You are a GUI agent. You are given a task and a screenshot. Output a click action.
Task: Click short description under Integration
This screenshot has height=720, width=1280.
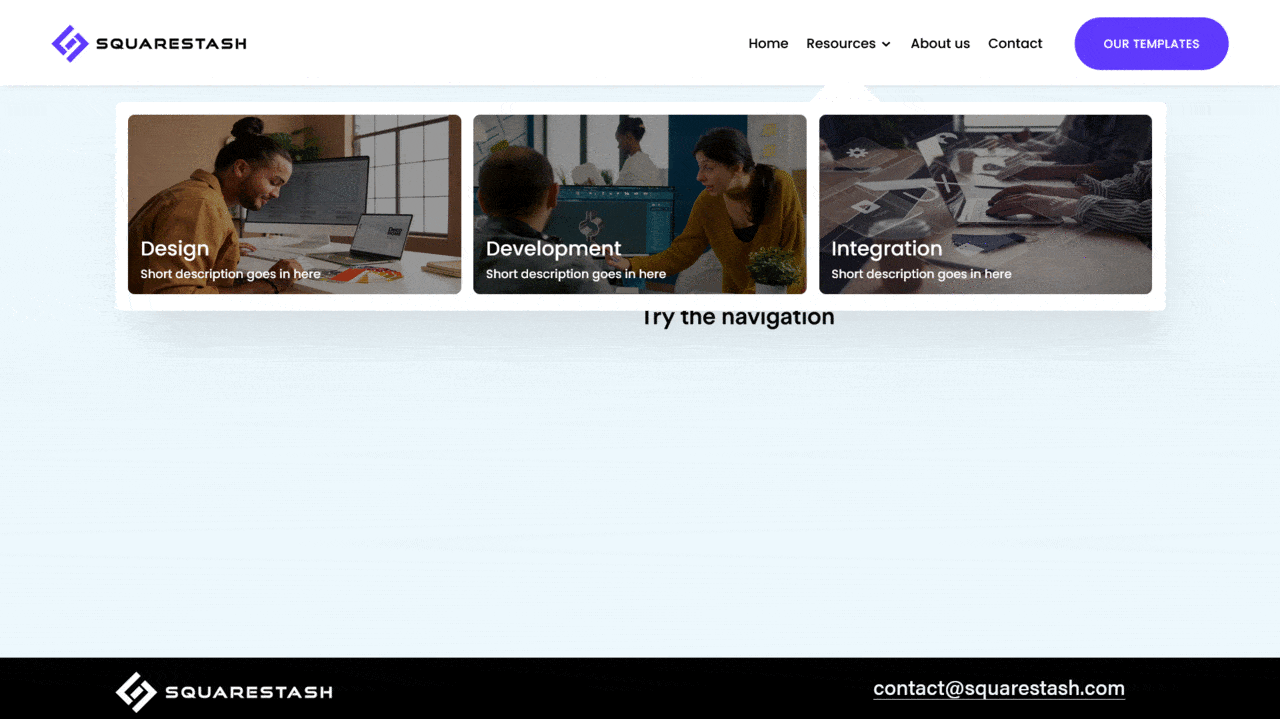(x=921, y=274)
